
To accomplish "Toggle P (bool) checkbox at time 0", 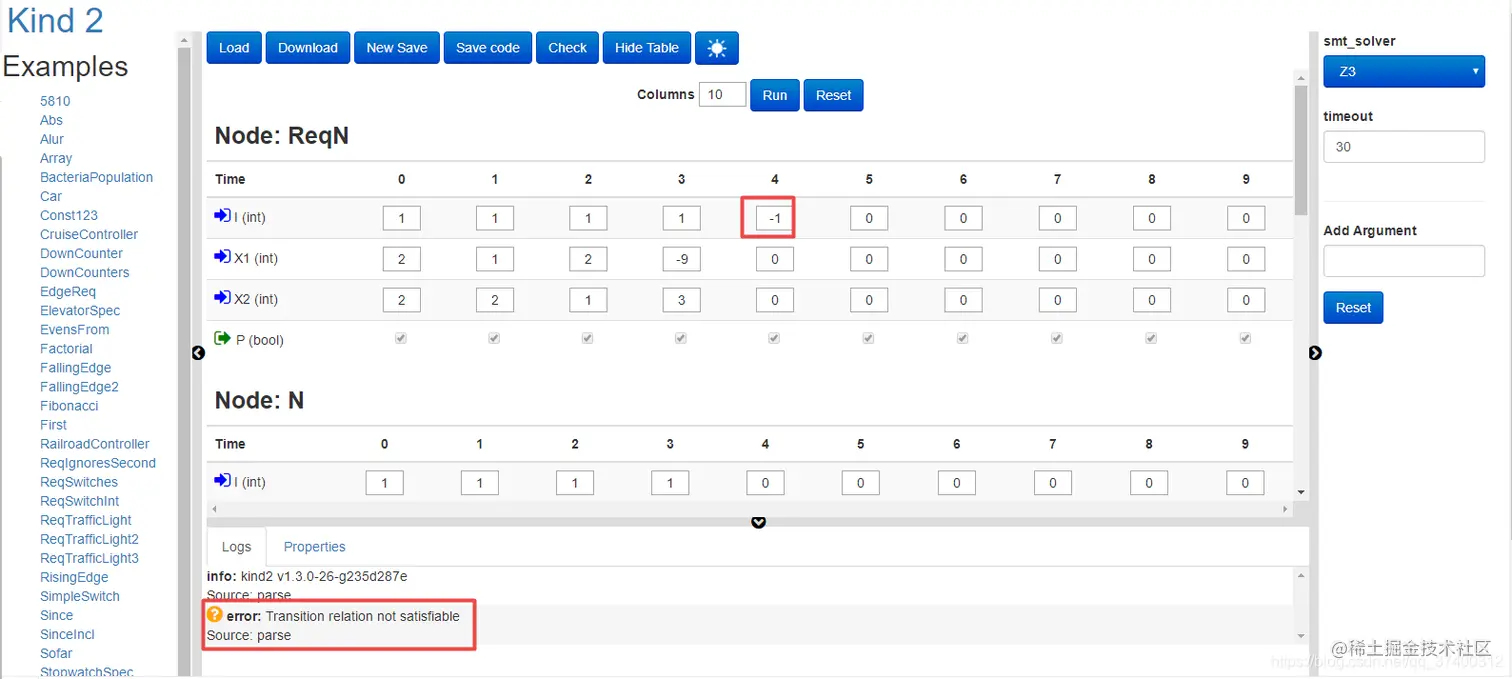I will pos(401,339).
